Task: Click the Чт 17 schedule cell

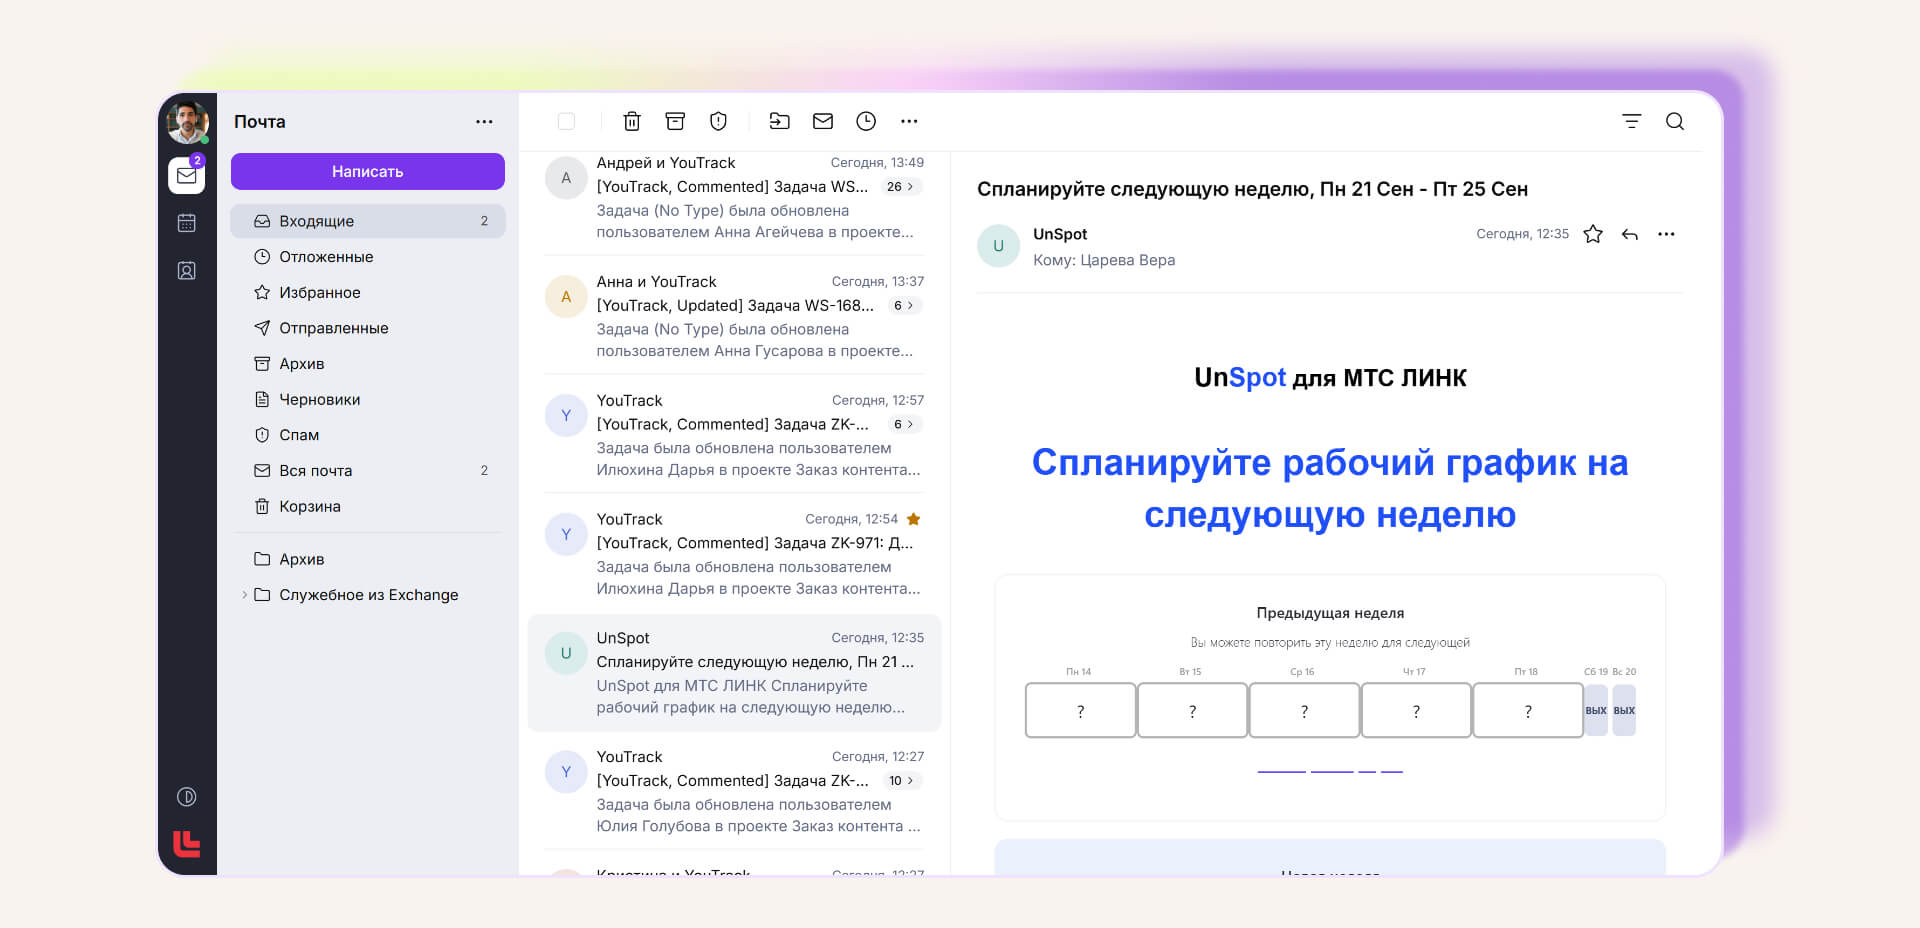Action: tap(1416, 711)
